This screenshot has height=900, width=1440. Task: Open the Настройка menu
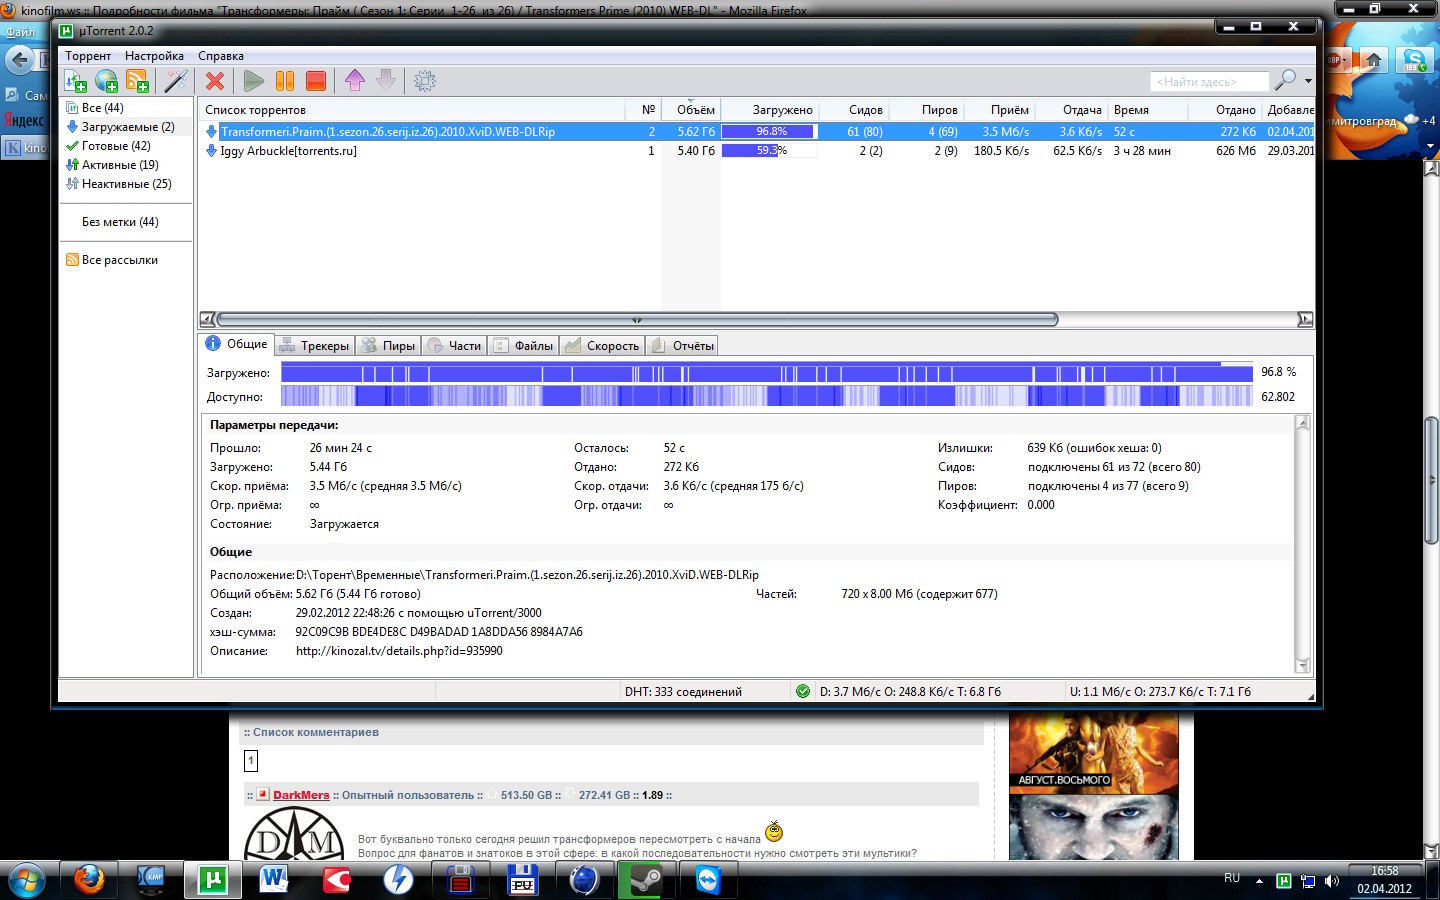pyautogui.click(x=154, y=56)
